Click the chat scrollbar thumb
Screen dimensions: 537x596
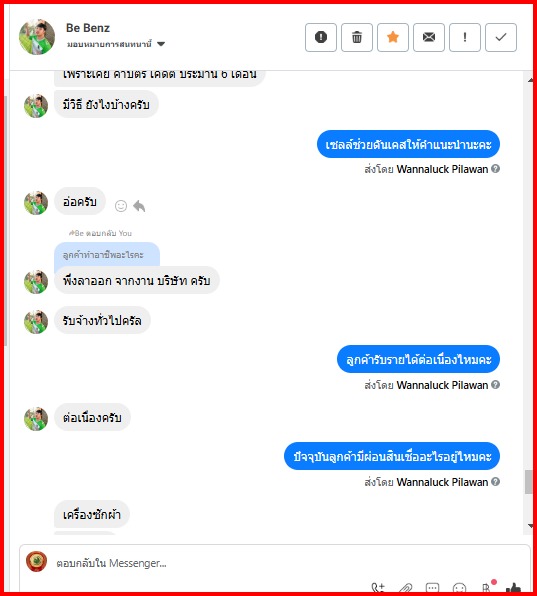coord(529,482)
